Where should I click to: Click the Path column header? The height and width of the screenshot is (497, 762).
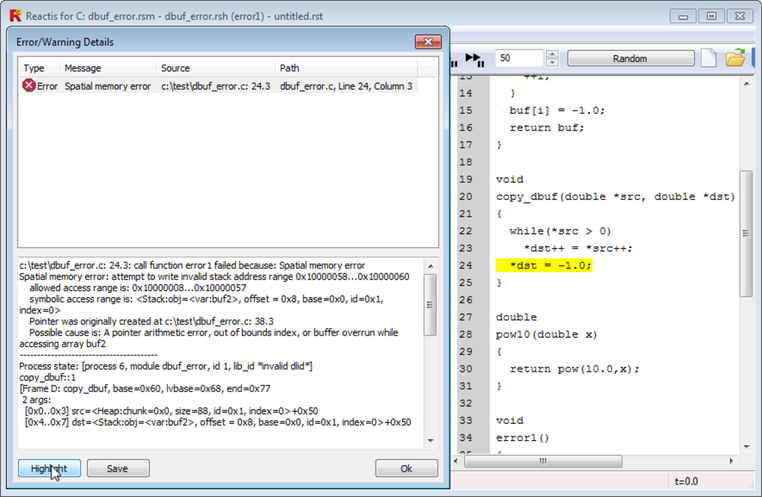coord(354,68)
